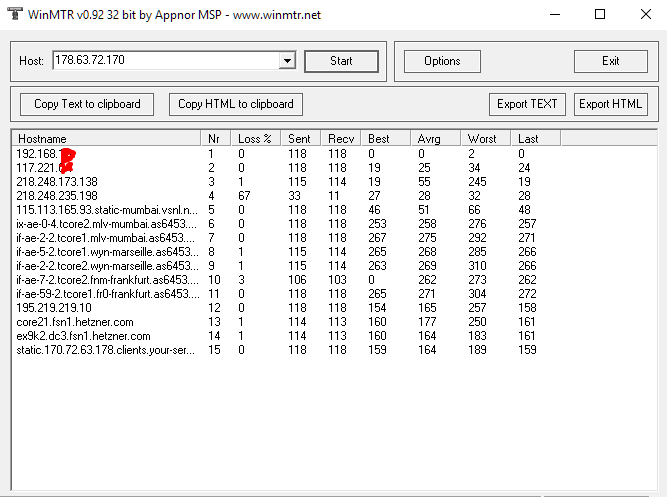Click the Start button
The height and width of the screenshot is (497, 667).
click(341, 61)
